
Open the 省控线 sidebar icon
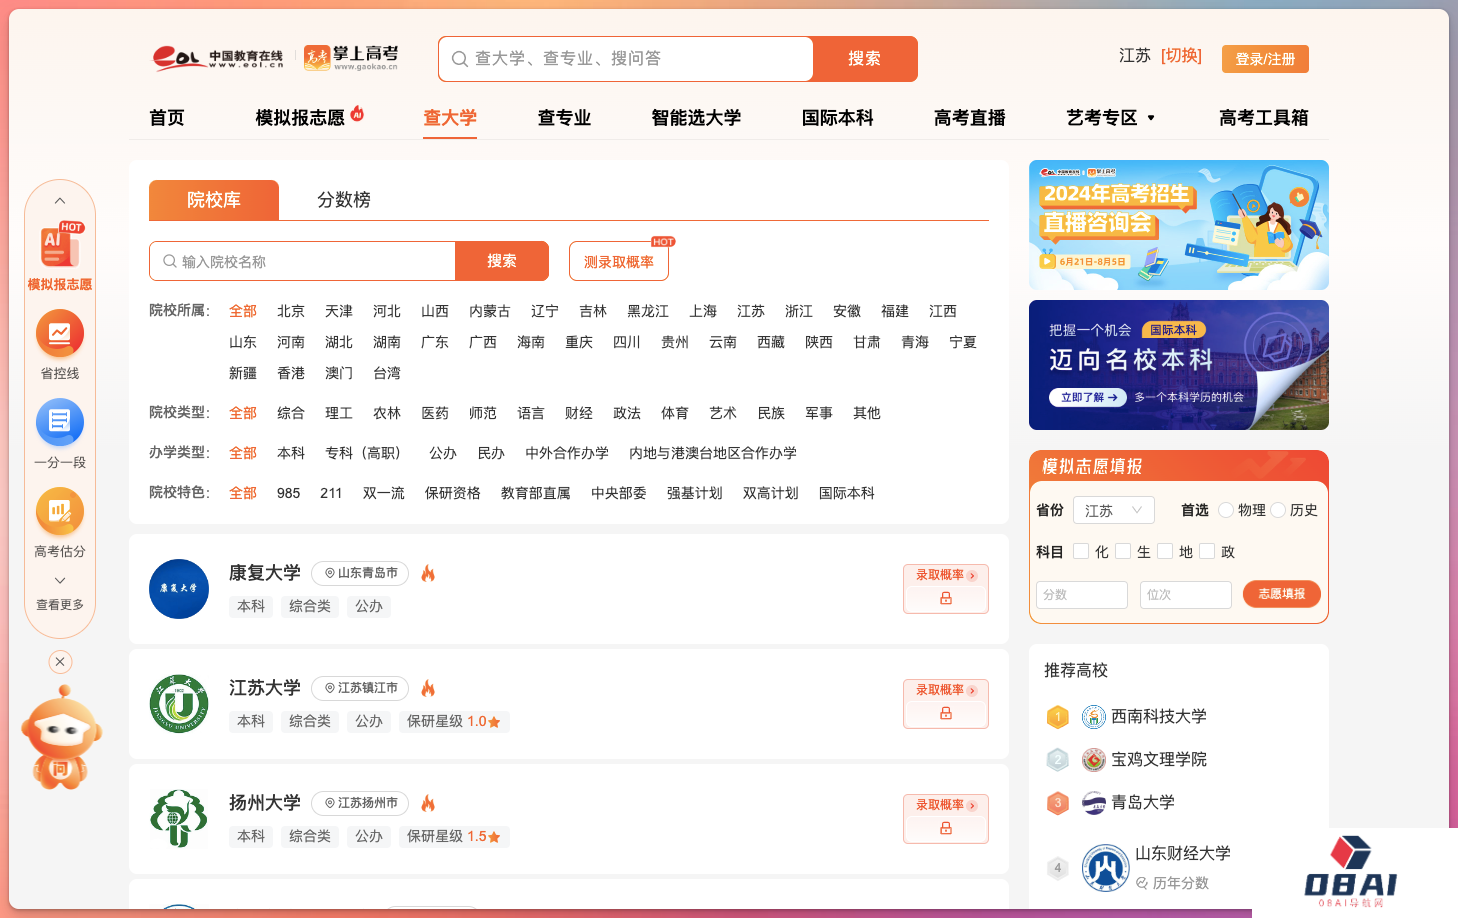[60, 334]
